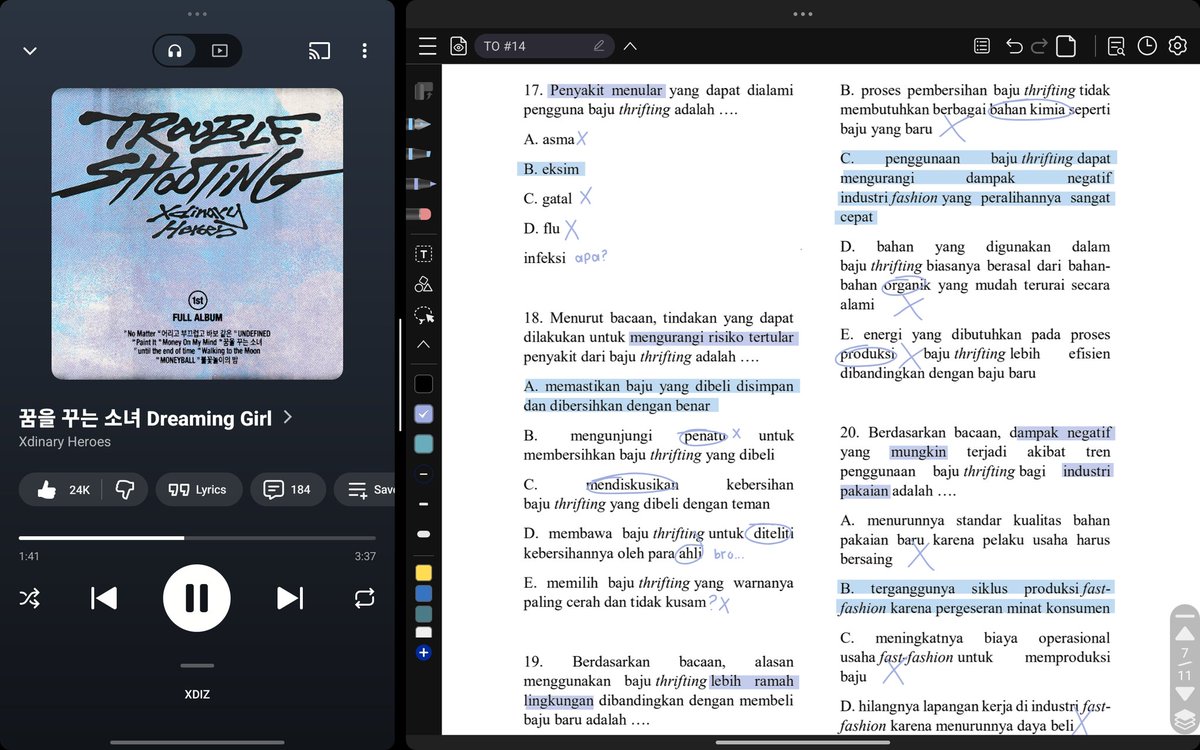Minimize the music player with the down chevron
This screenshot has width=1200, height=750.
(30, 51)
